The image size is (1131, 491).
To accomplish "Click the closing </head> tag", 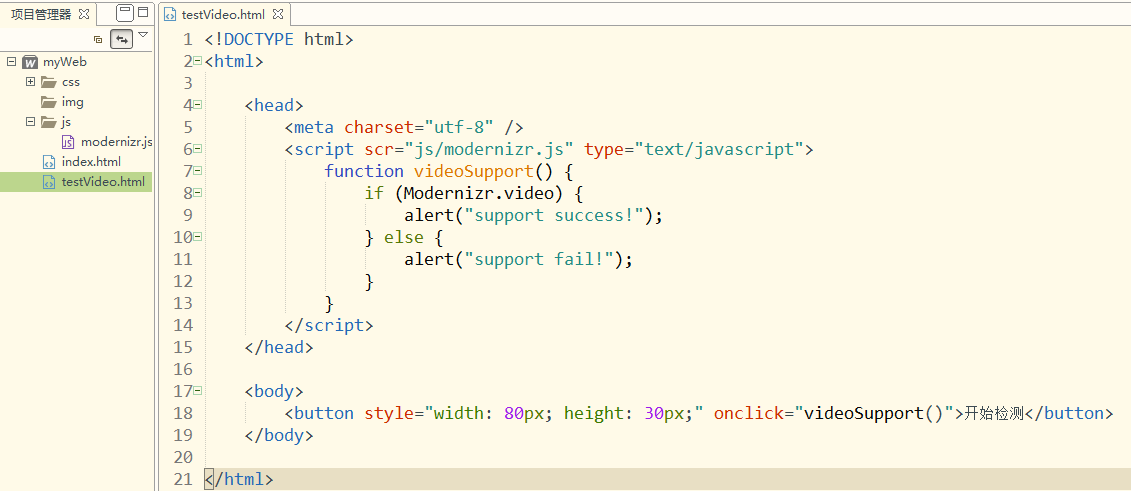I will 279,347.
